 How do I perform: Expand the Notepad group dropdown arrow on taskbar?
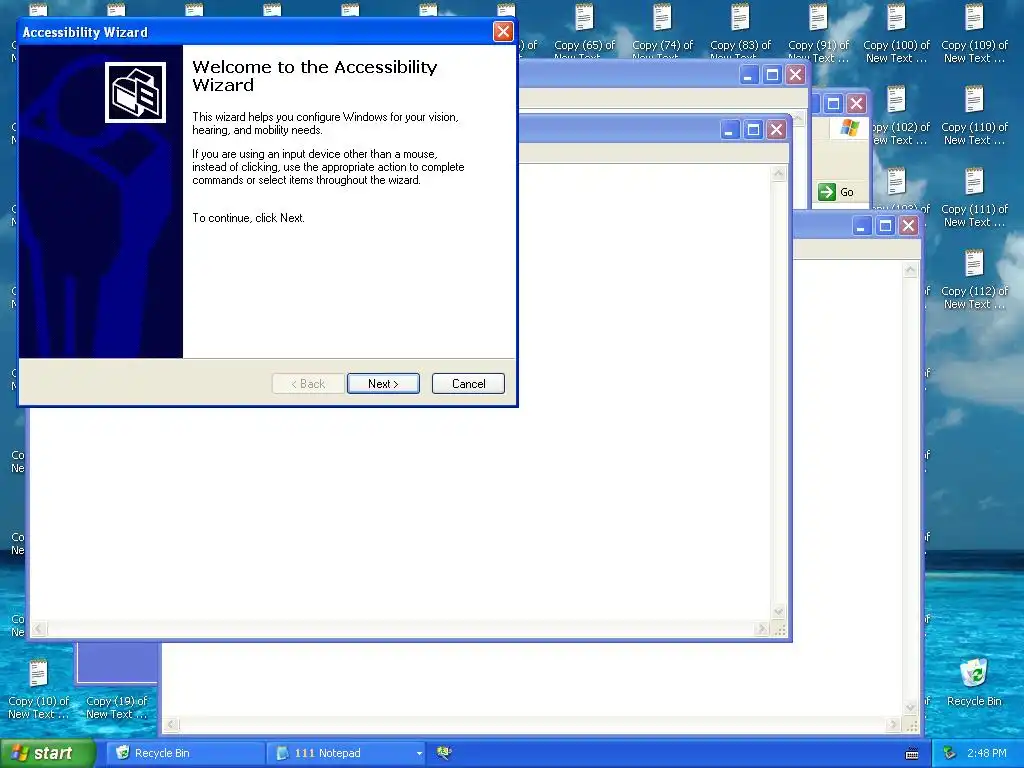click(419, 754)
